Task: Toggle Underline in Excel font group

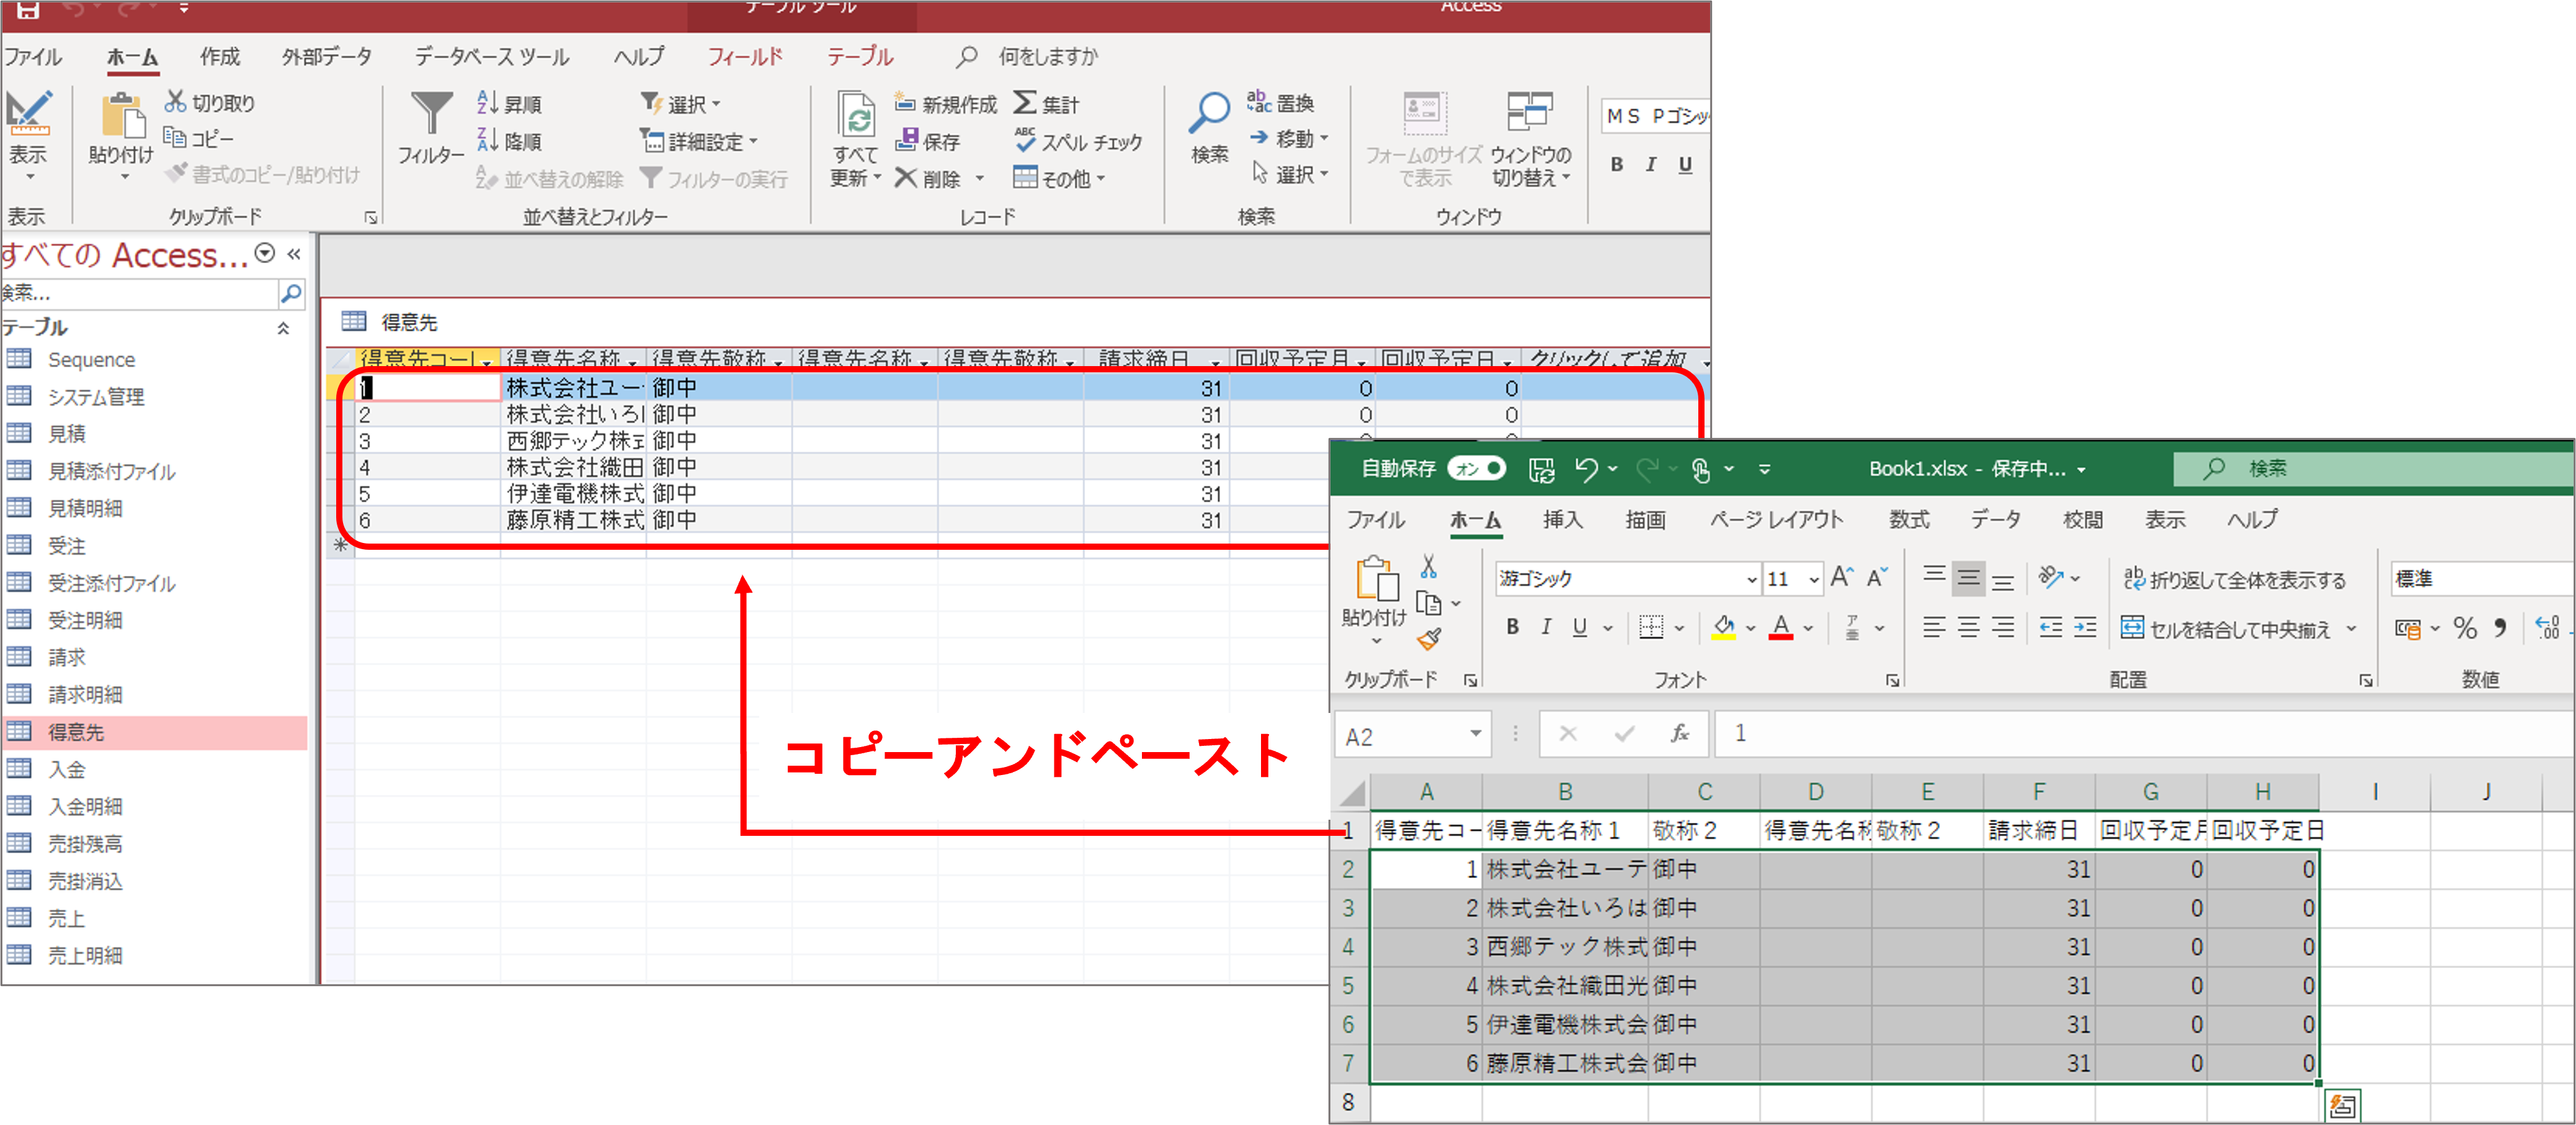Action: click(x=1580, y=627)
